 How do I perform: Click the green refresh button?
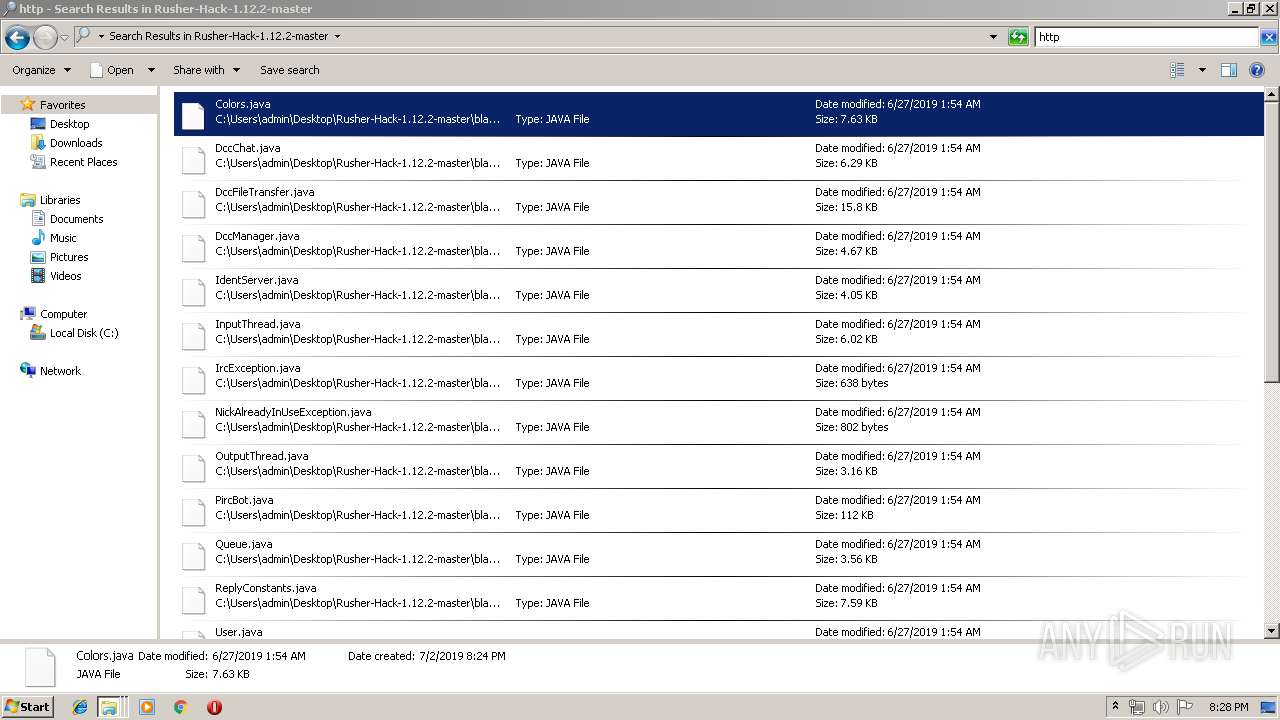click(1018, 37)
